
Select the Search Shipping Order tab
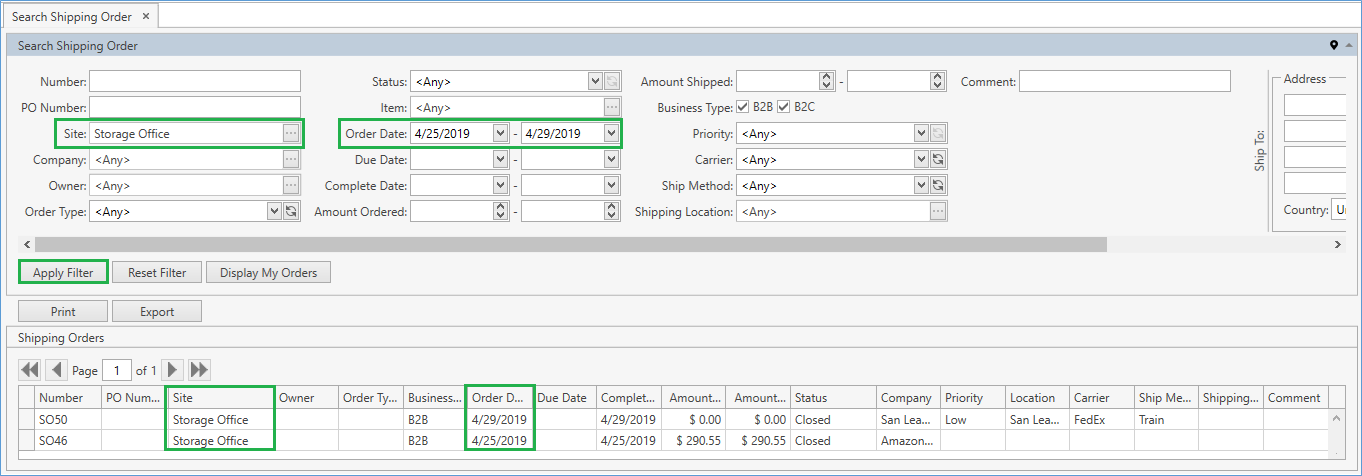[71, 17]
